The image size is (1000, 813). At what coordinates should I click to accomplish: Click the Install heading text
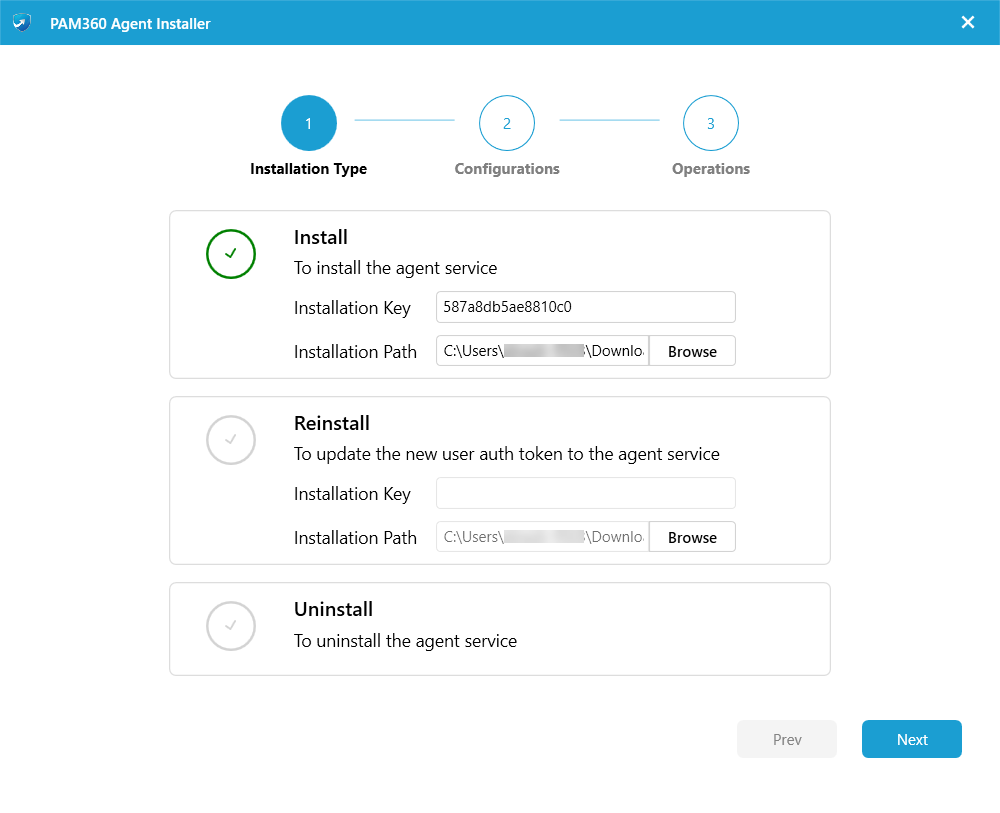320,237
